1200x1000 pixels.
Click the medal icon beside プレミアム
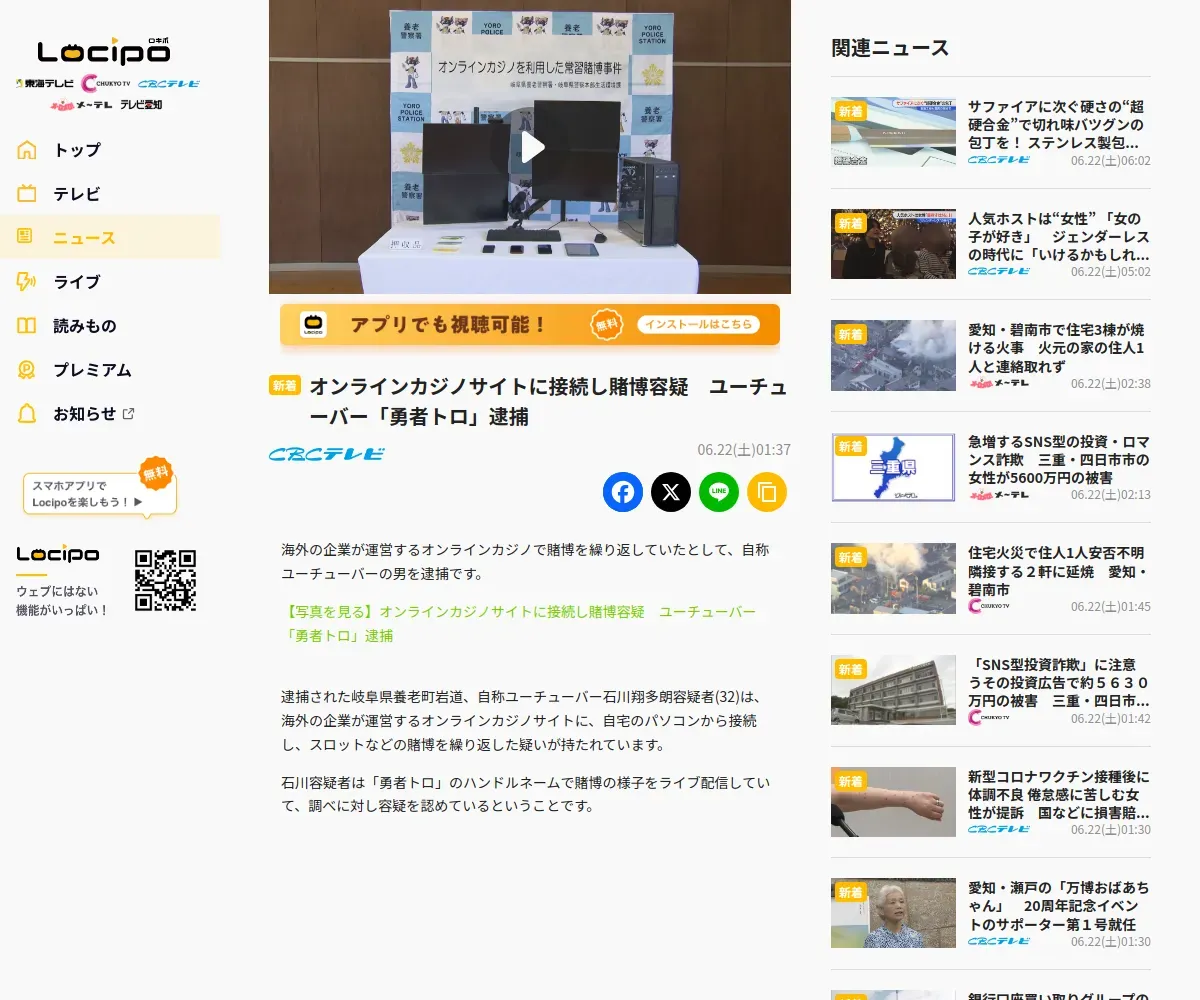coord(27,370)
